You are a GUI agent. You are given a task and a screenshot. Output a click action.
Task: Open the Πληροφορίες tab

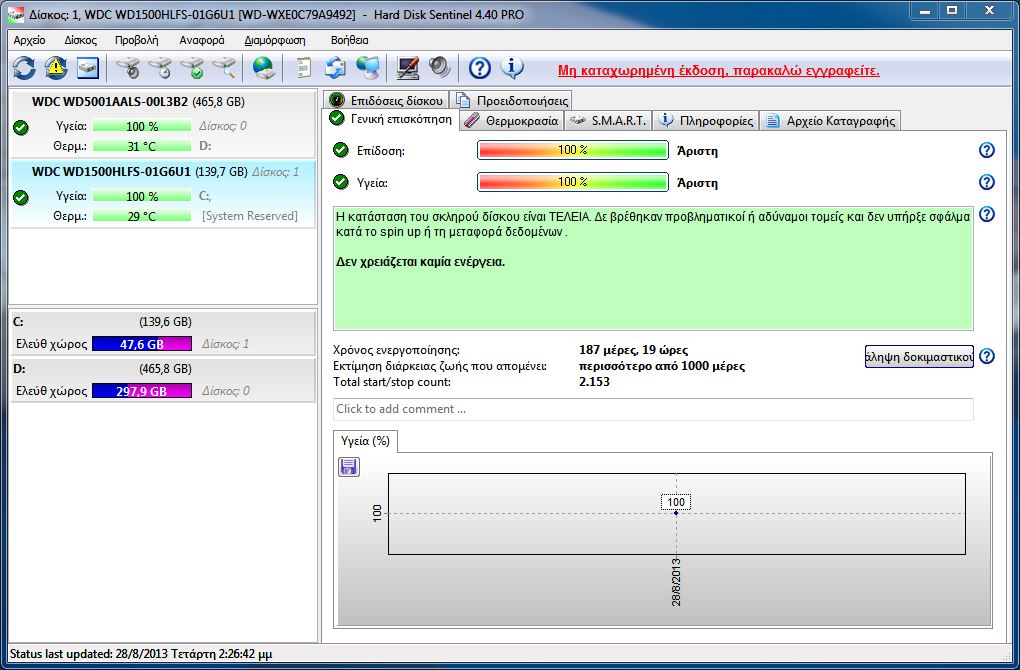[706, 120]
